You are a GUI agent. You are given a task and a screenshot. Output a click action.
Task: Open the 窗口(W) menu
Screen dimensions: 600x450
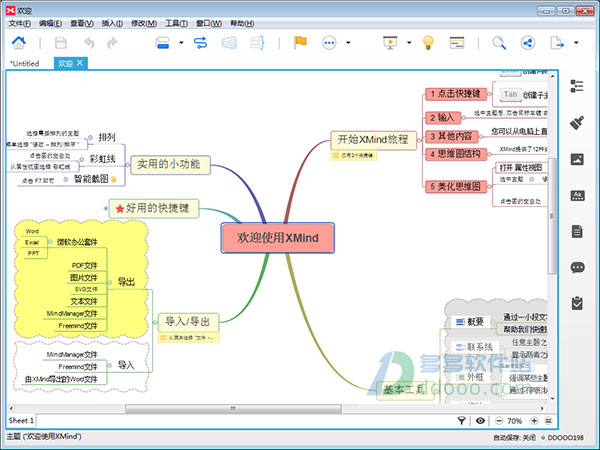tap(209, 24)
